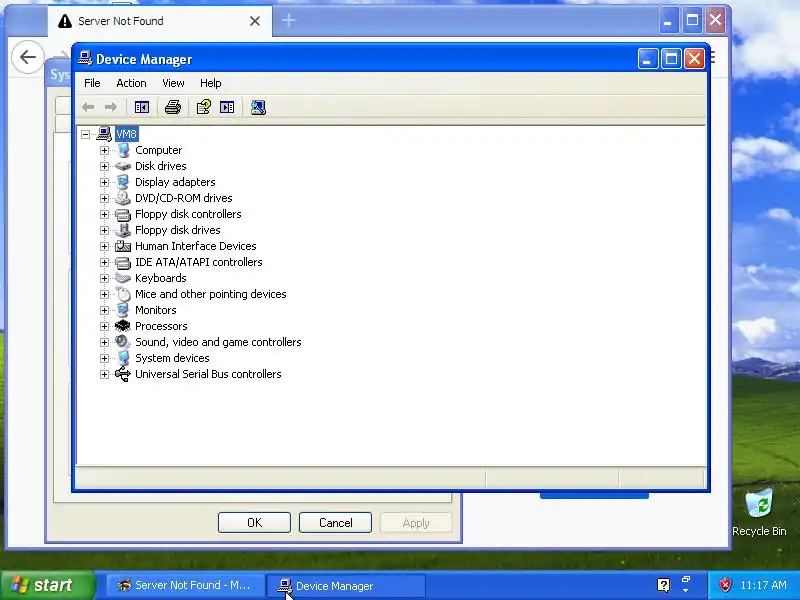800x600 pixels.
Task: Select Human Interface Devices label
Action: [x=195, y=246]
